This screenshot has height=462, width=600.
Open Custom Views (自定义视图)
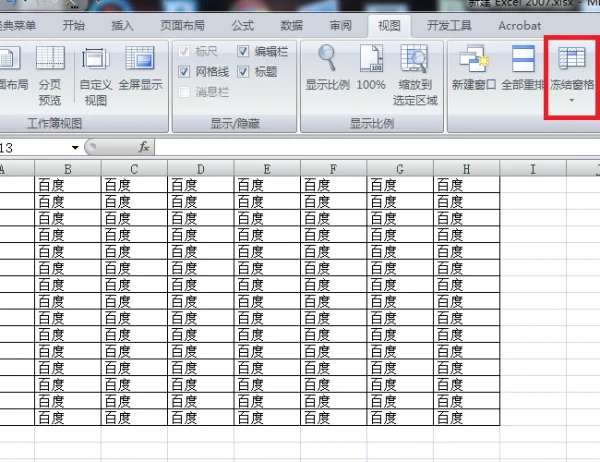[95, 76]
